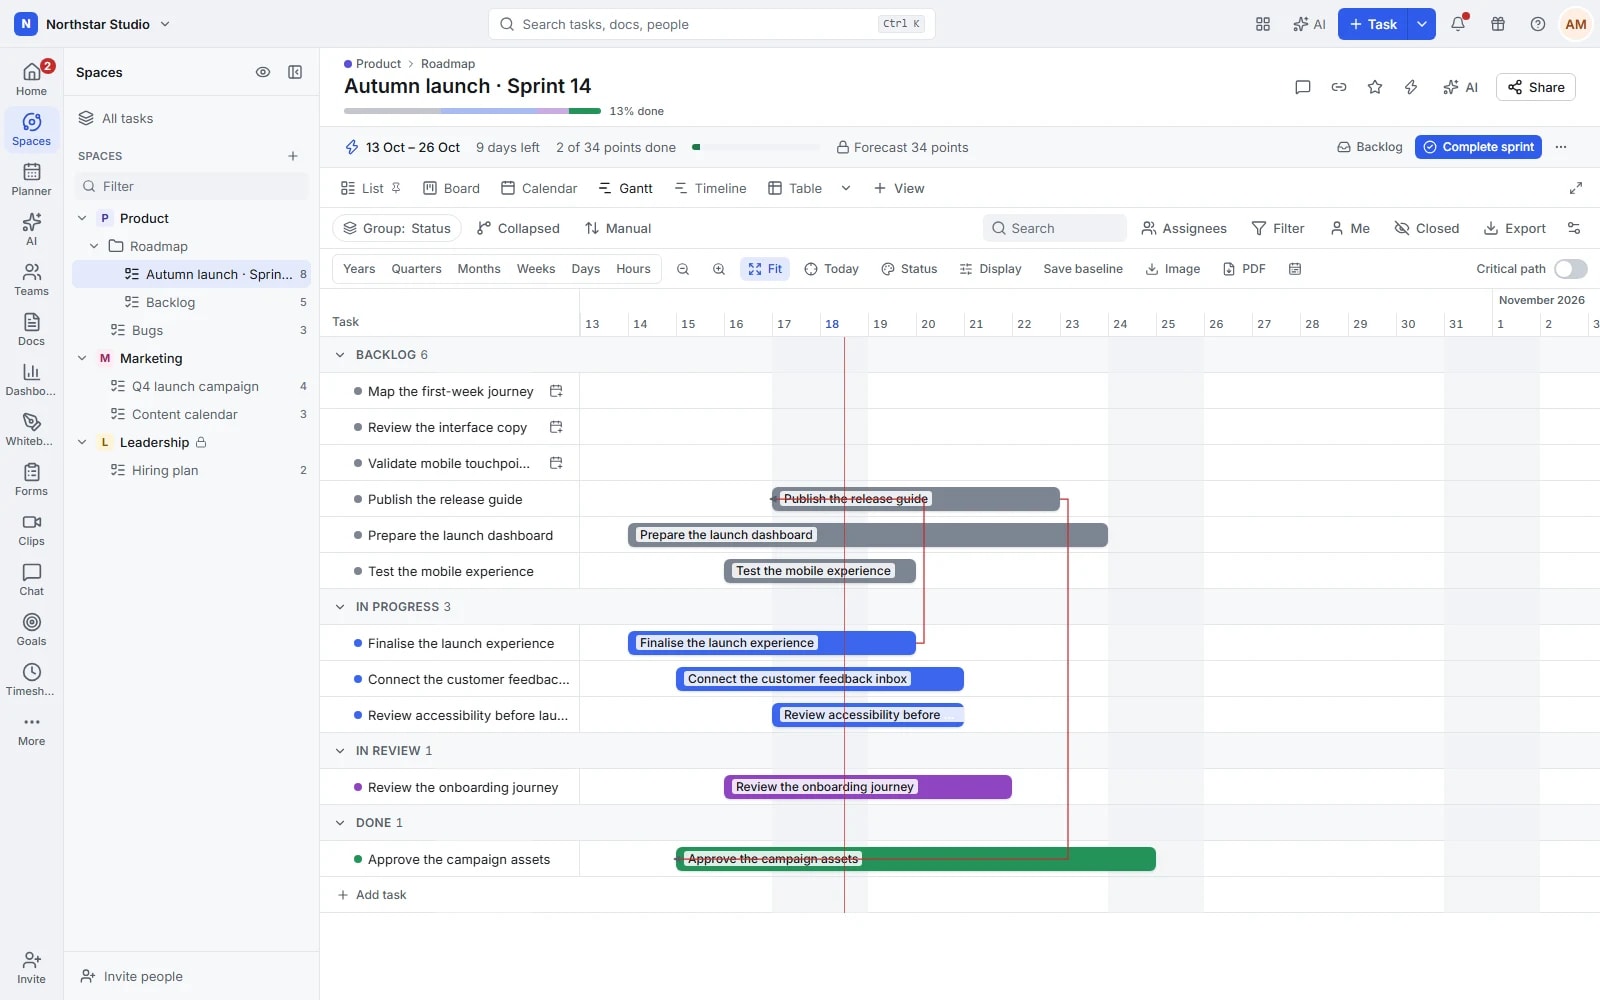Screen dimensions: 1600x1000
Task: Switch to the Calendar view tab
Action: tap(539, 188)
